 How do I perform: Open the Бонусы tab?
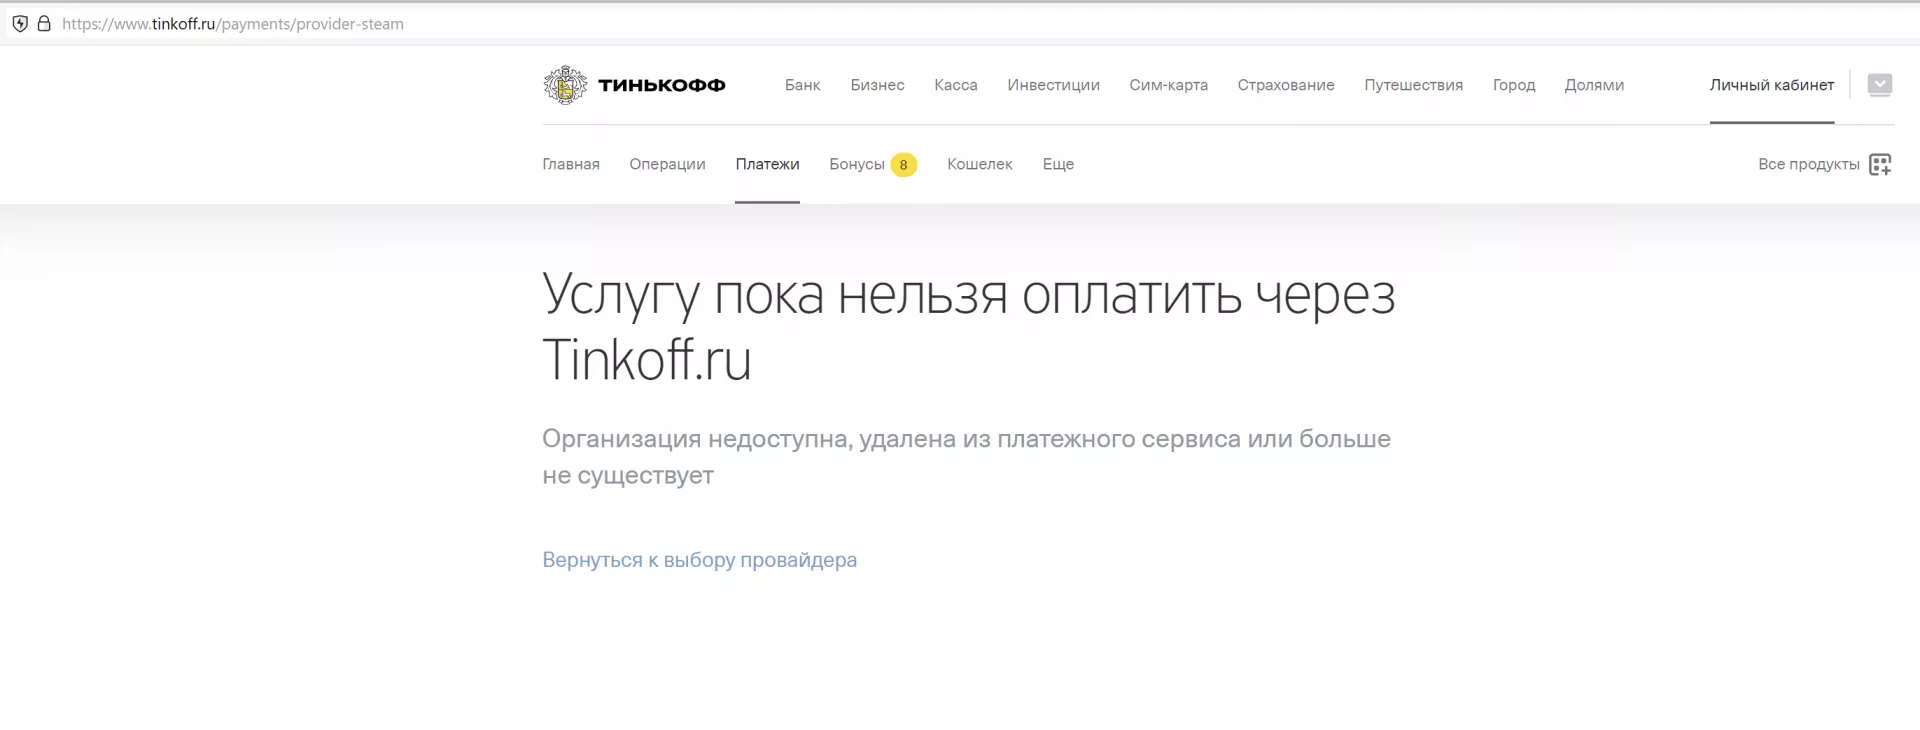click(x=857, y=164)
